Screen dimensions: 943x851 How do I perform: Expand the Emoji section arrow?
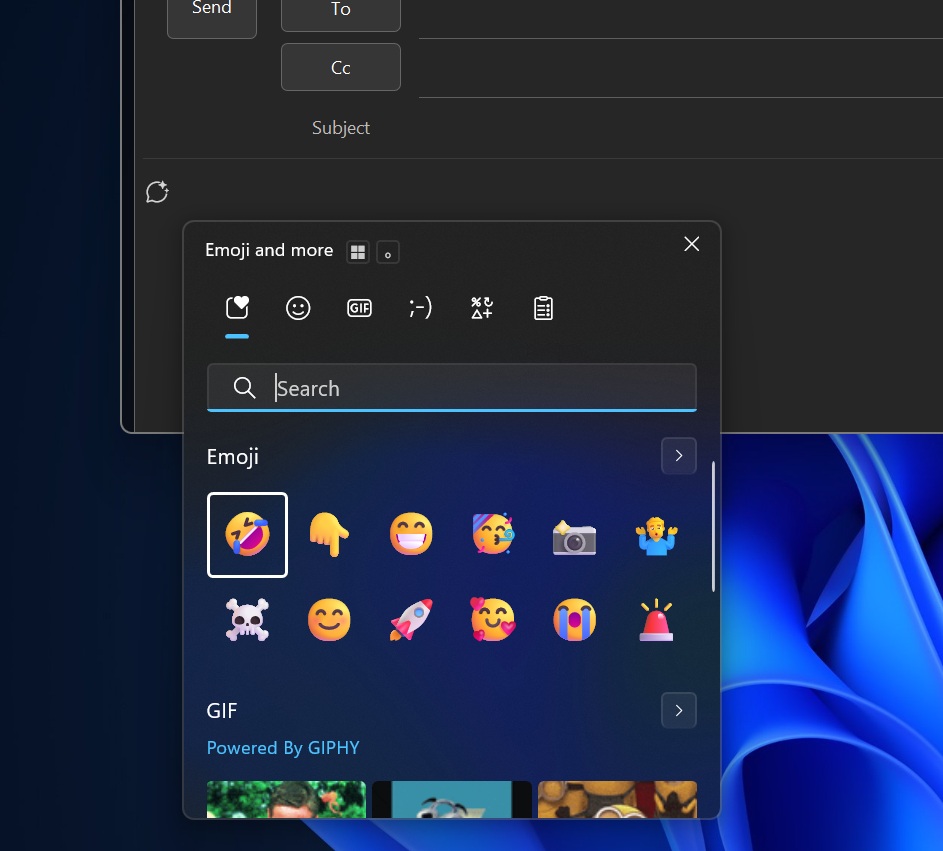pyautogui.click(x=679, y=456)
